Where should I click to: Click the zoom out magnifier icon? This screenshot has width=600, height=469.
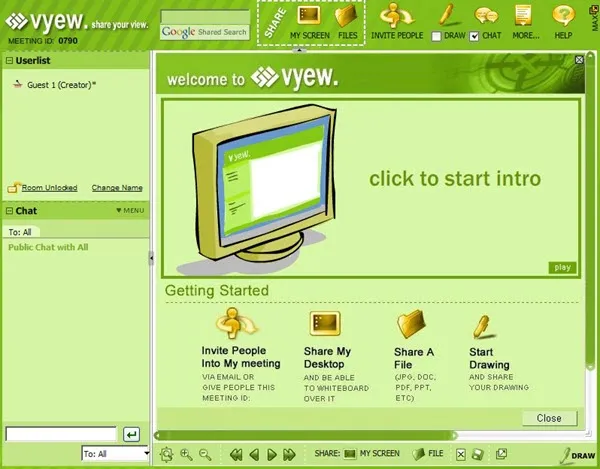pyautogui.click(x=205, y=454)
